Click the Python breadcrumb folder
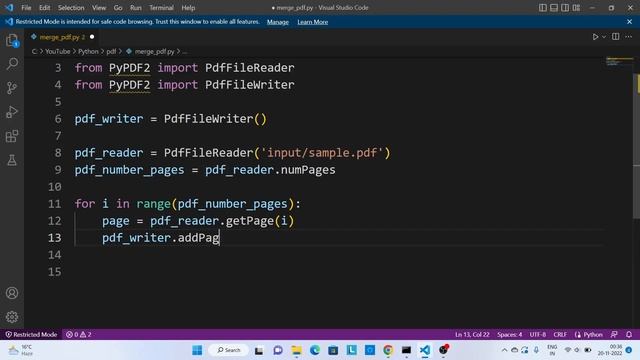 coord(88,51)
